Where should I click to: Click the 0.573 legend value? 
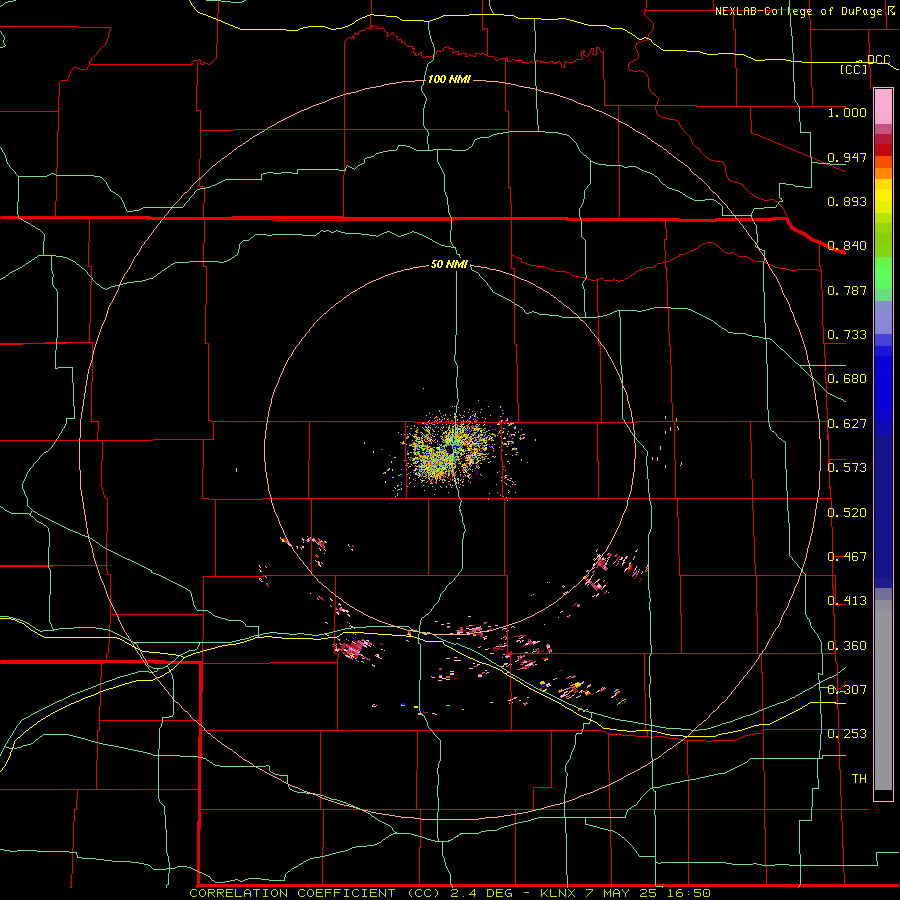[x=847, y=468]
